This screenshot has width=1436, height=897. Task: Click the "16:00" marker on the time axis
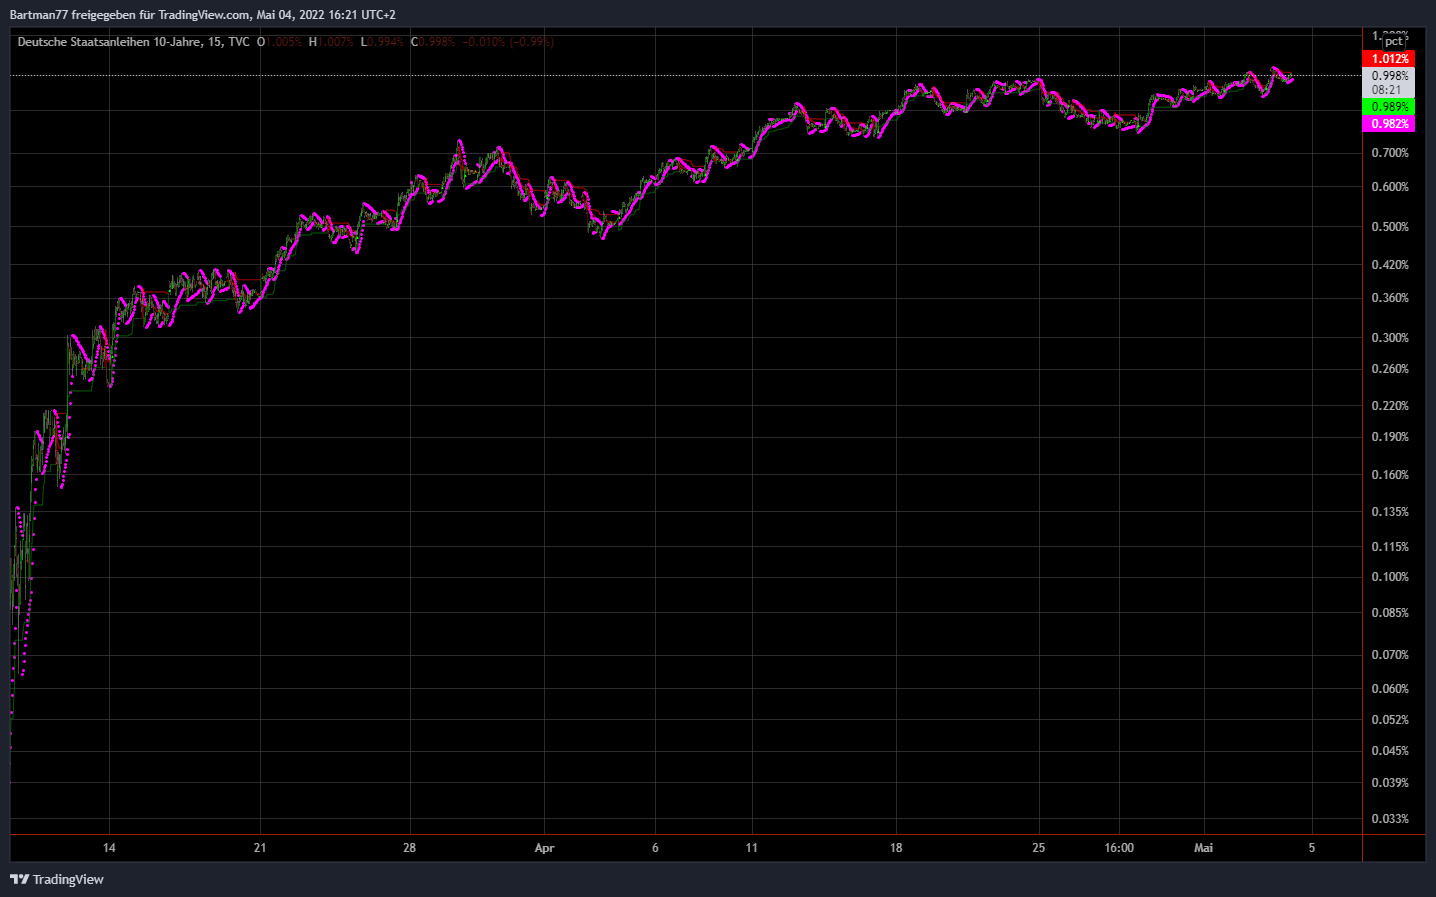click(1119, 848)
